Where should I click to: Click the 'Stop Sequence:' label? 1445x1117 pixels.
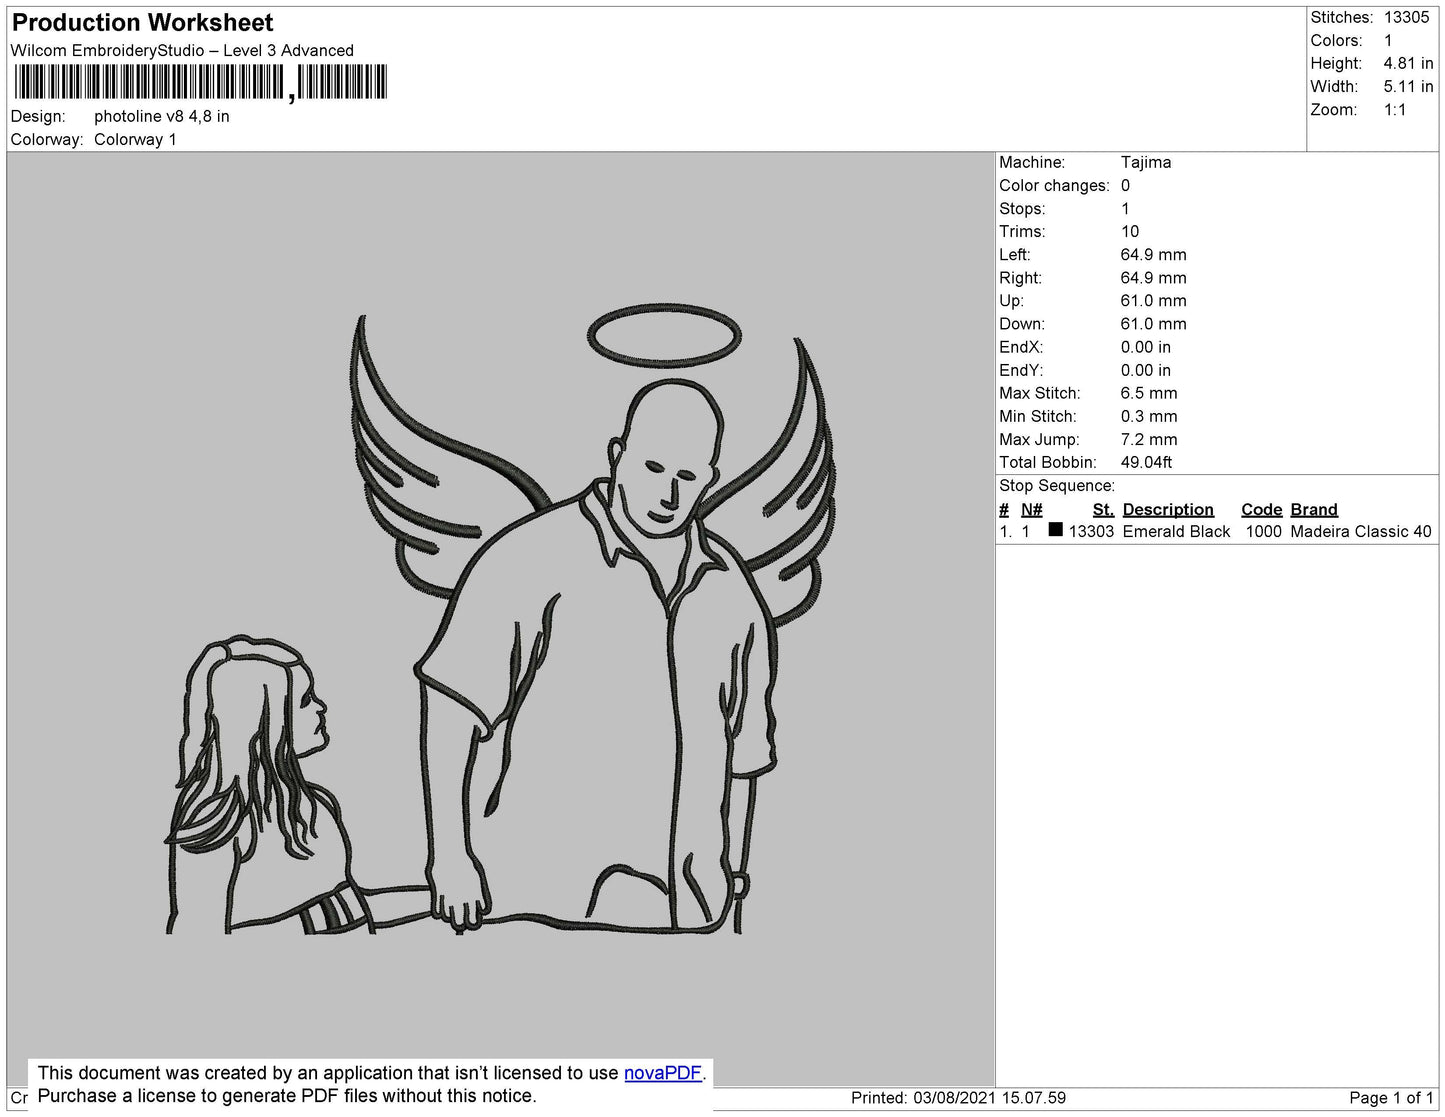pyautogui.click(x=1057, y=486)
